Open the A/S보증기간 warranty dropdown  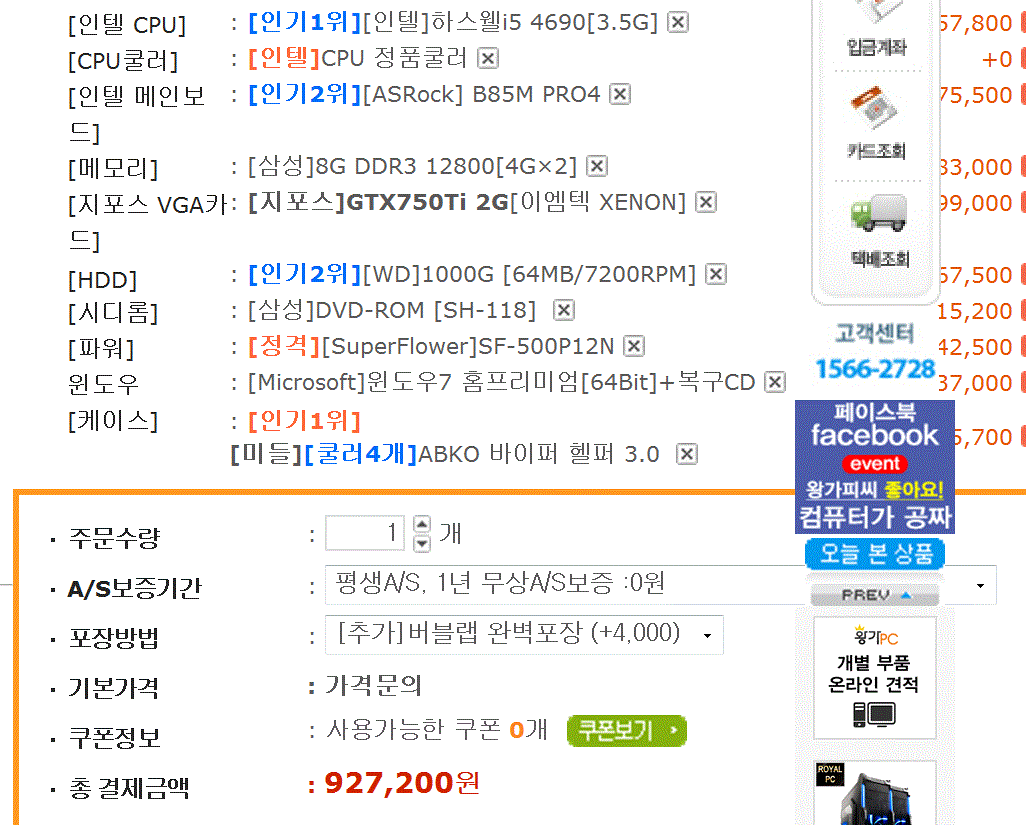click(x=661, y=585)
